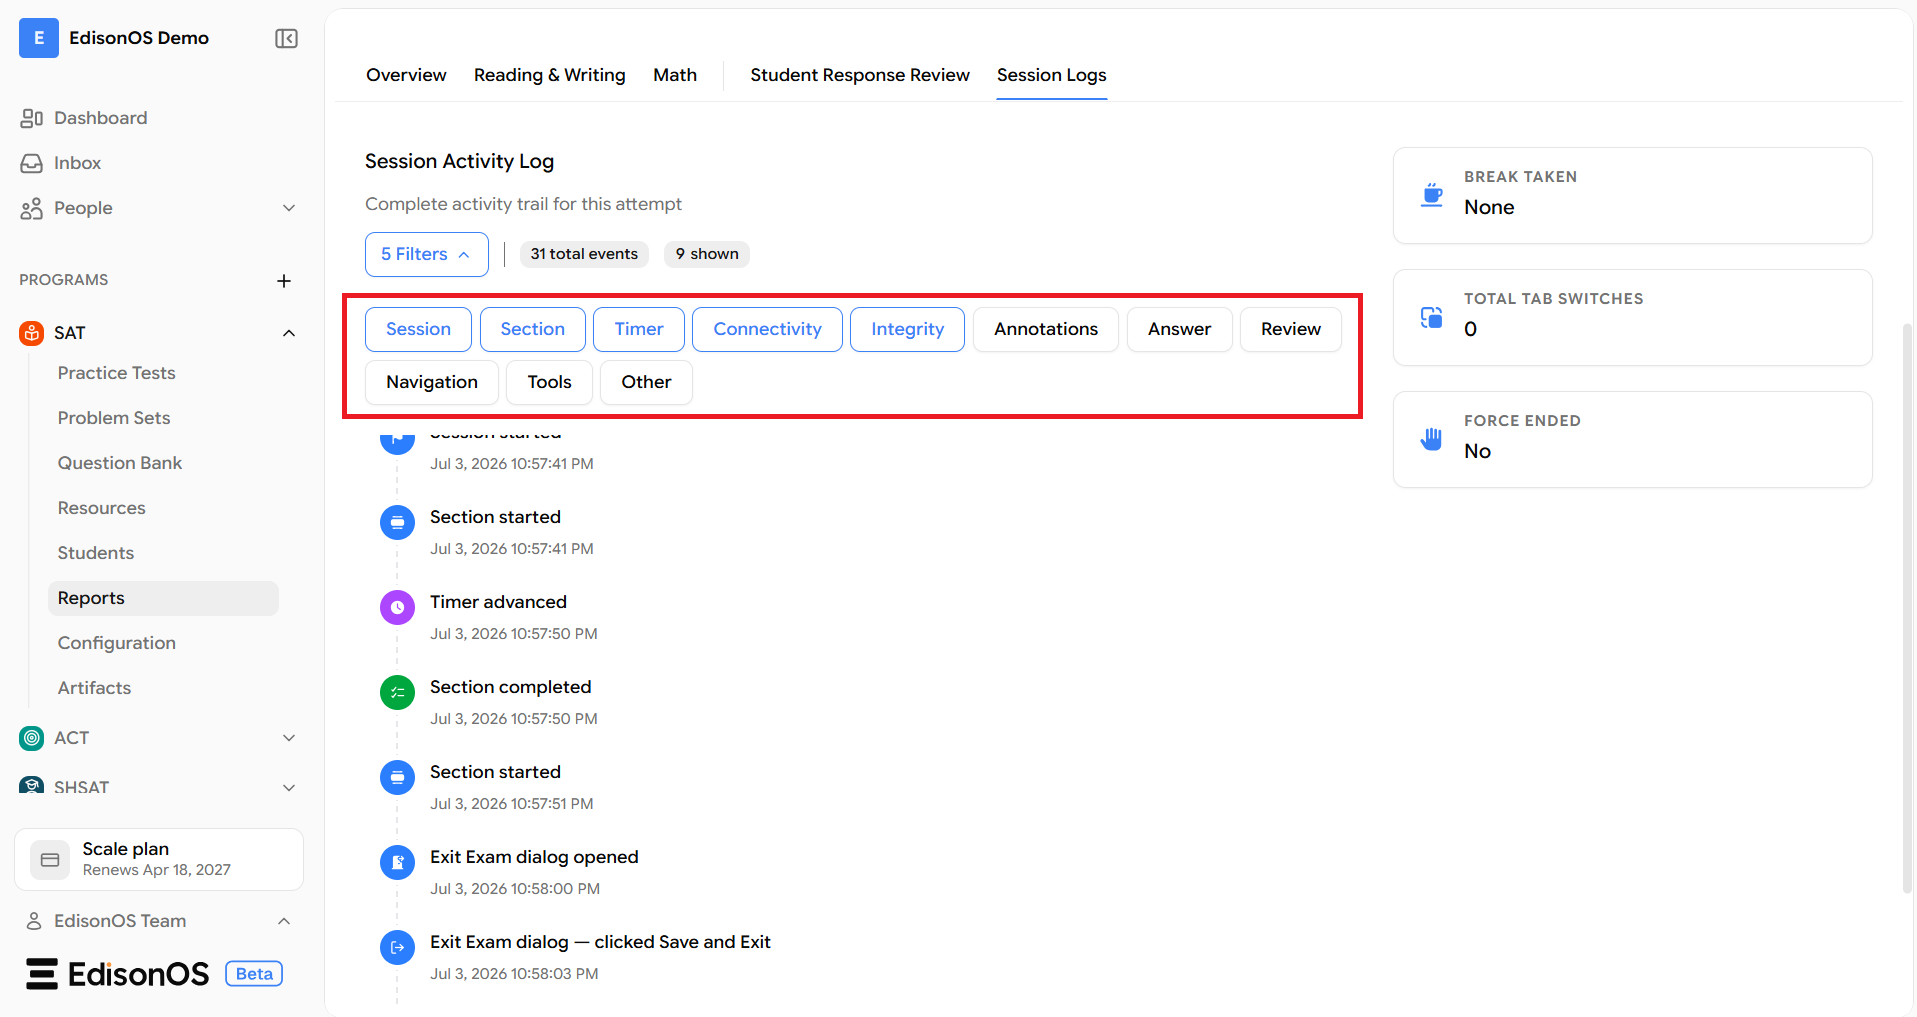The image size is (1917, 1017).
Task: Switch to the Math tab
Action: pos(675,75)
